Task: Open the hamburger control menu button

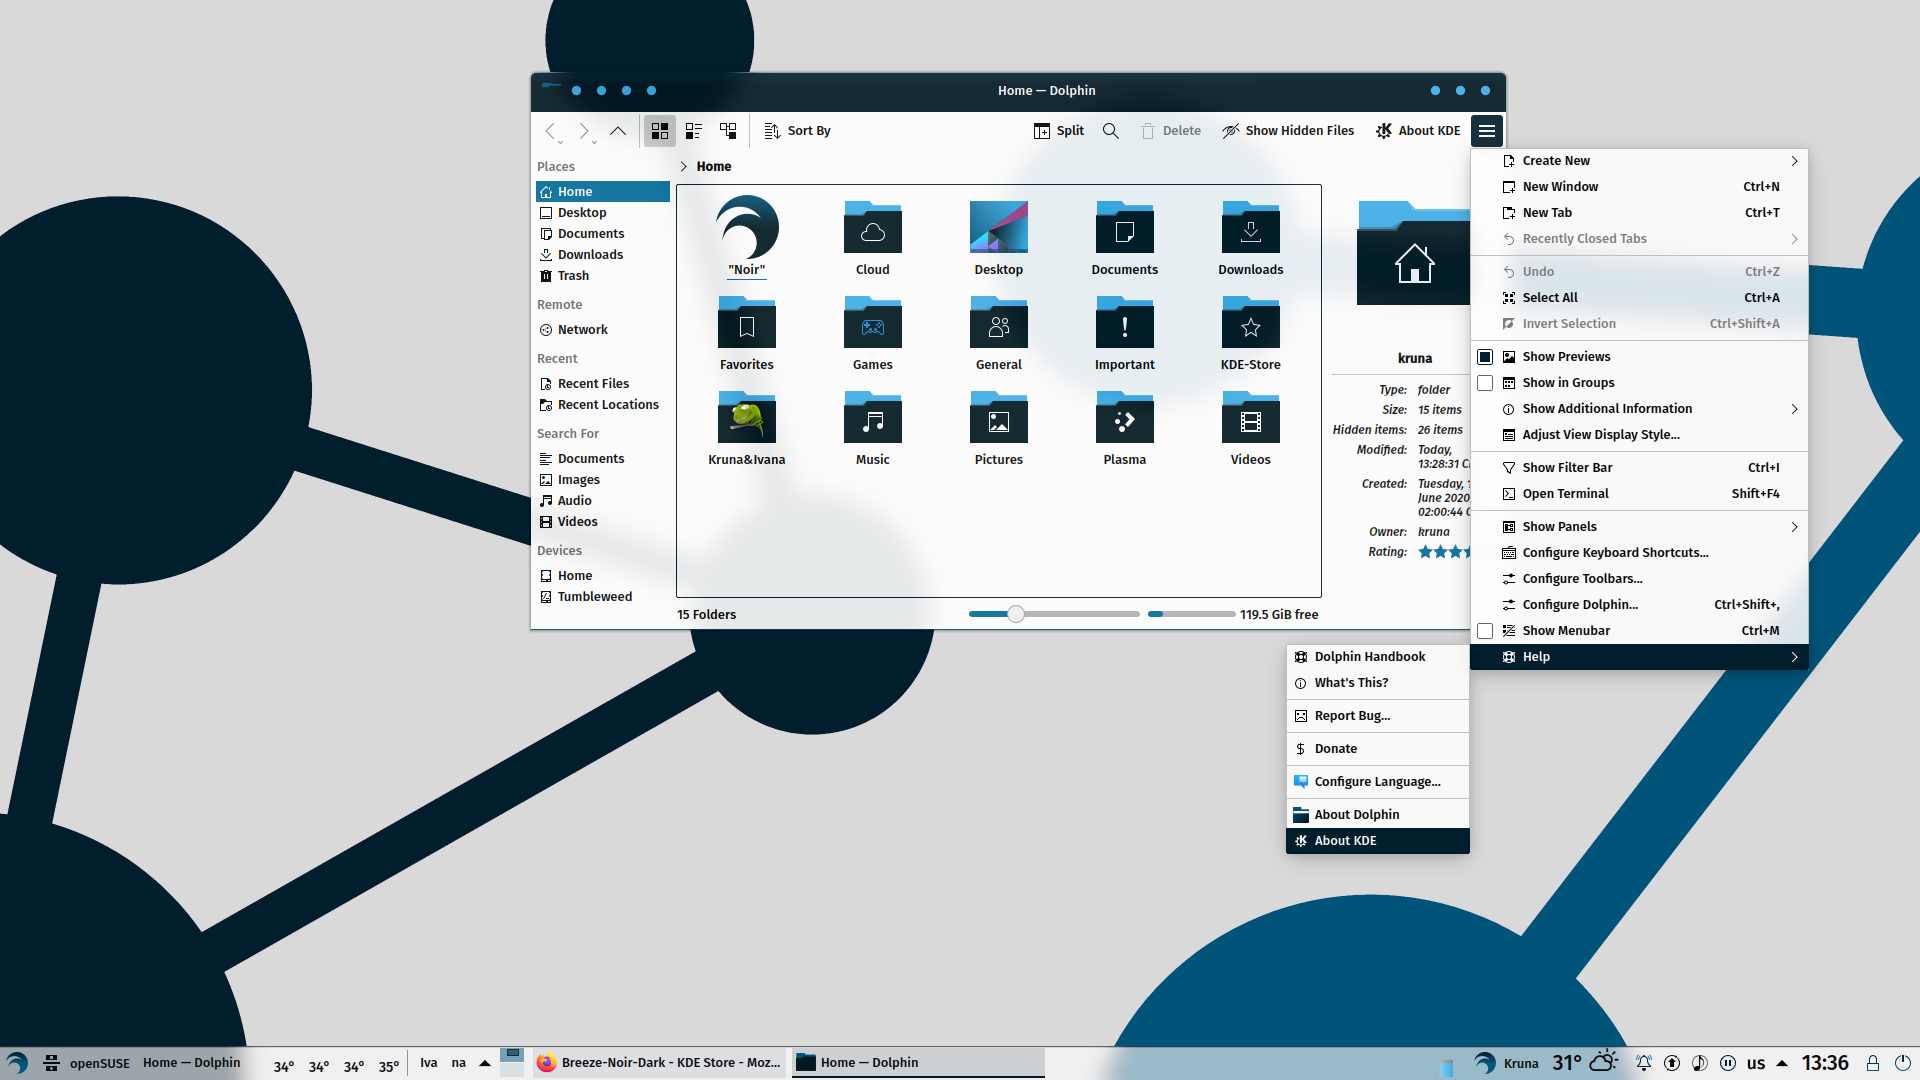Action: pos(1487,131)
